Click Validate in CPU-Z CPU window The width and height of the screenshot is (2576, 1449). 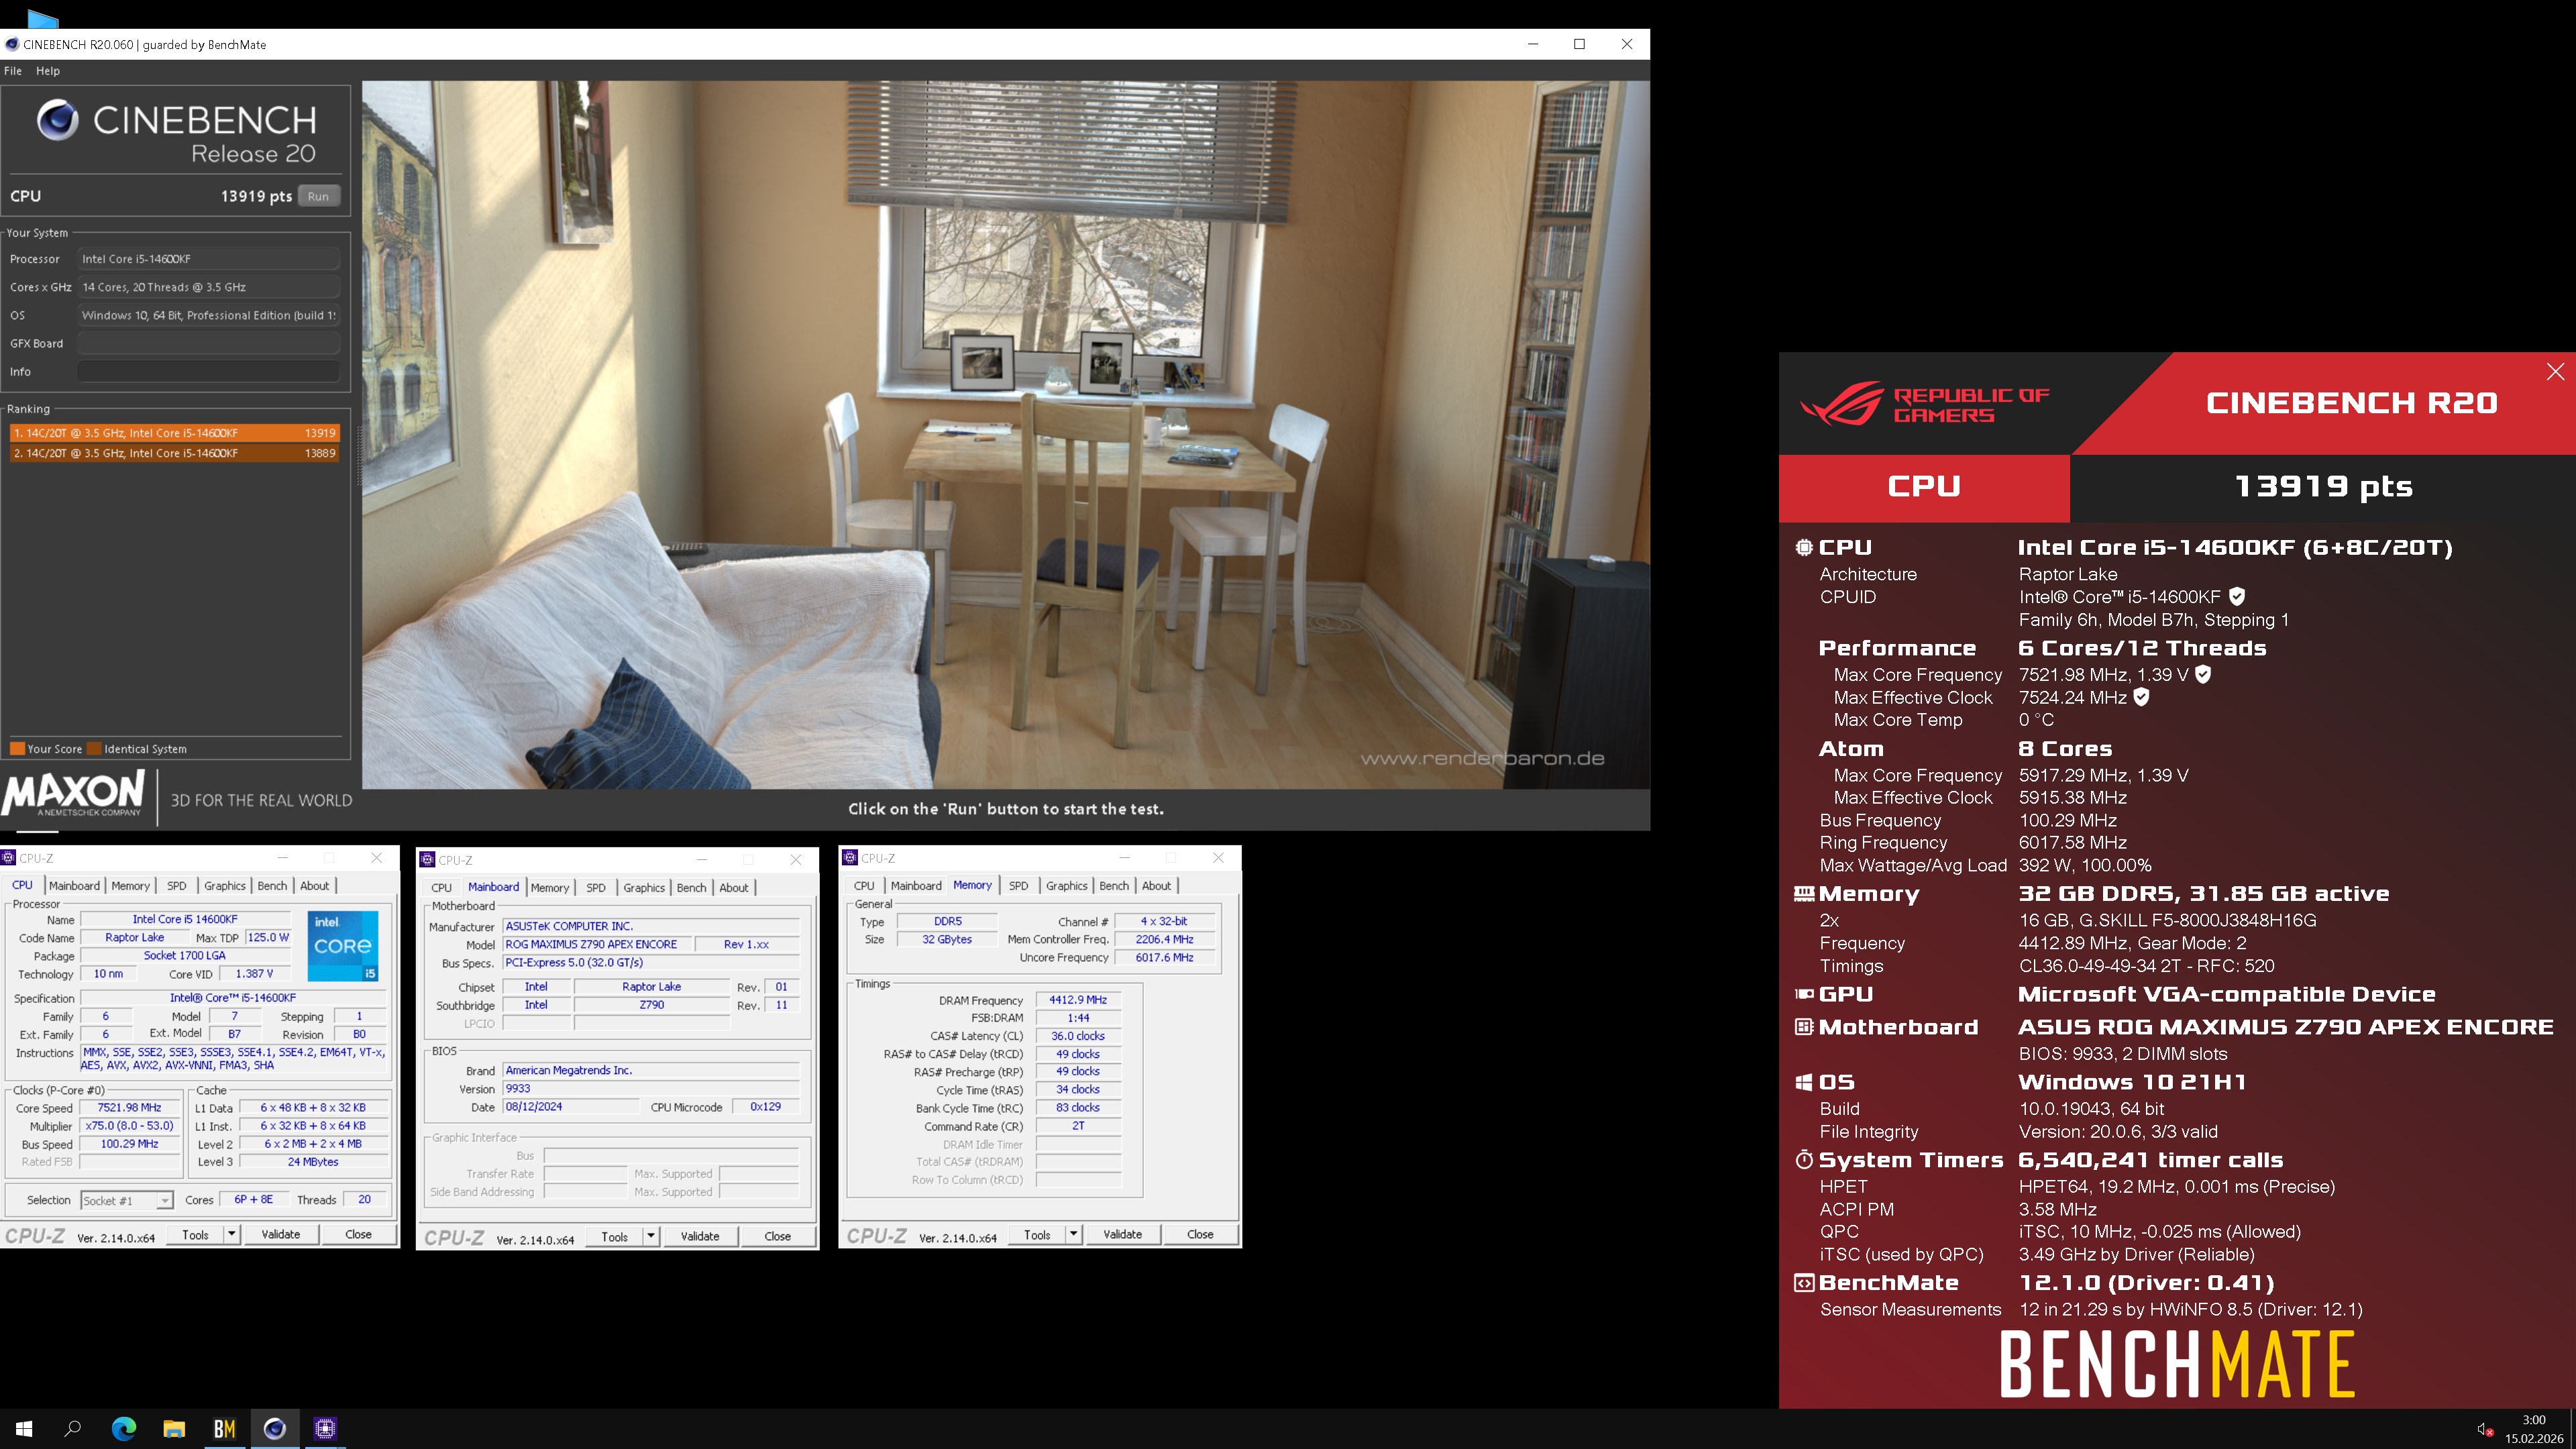(281, 1235)
